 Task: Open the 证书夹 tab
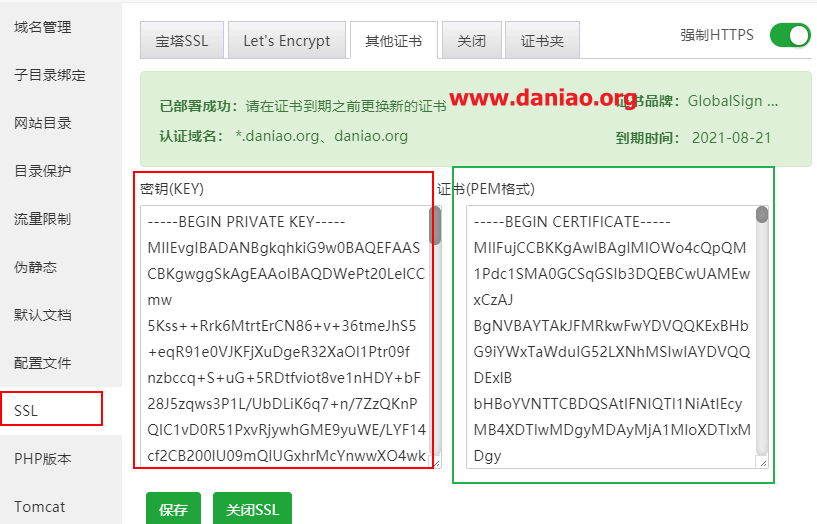(x=542, y=40)
